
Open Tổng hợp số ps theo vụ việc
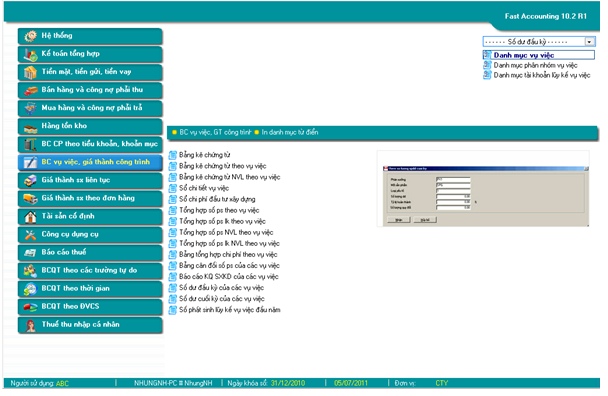point(214,210)
